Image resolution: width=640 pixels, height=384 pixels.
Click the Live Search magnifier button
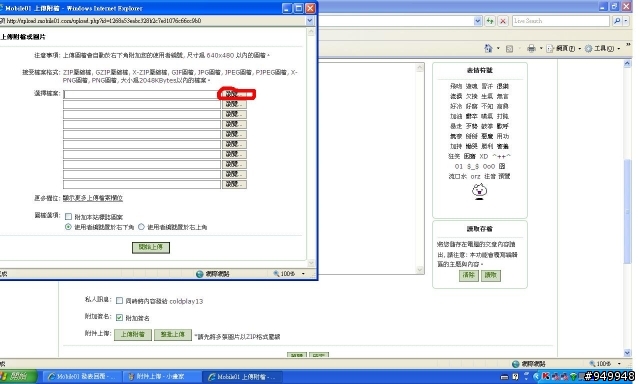pyautogui.click(x=617, y=21)
